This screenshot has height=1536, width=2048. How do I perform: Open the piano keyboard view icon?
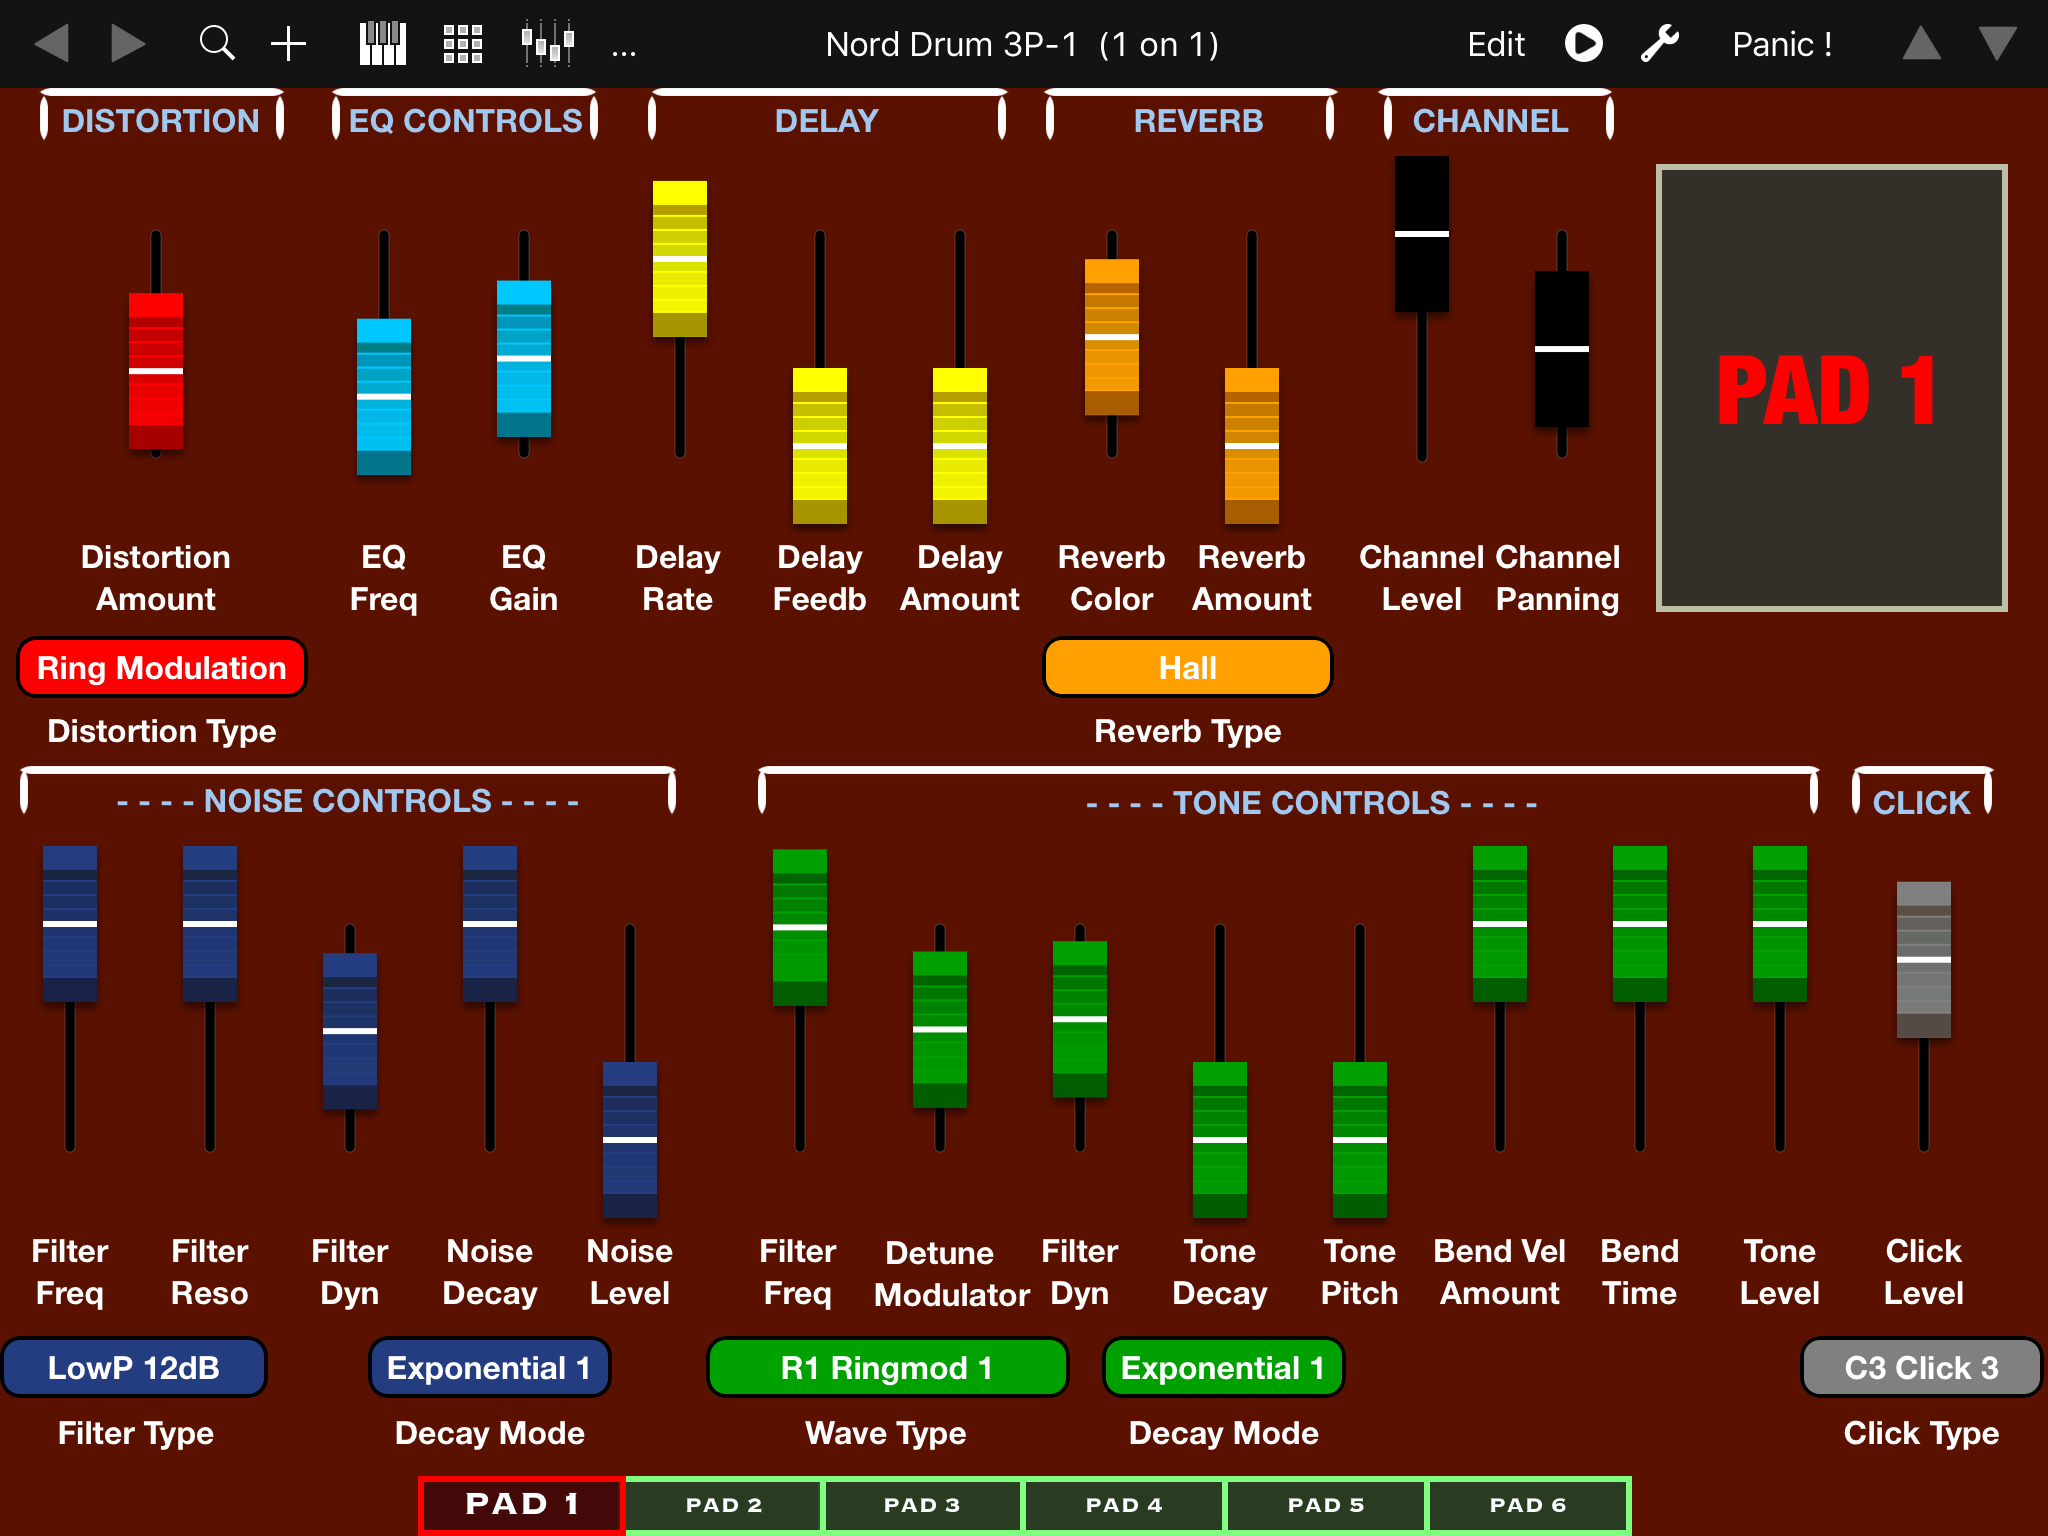pyautogui.click(x=383, y=44)
